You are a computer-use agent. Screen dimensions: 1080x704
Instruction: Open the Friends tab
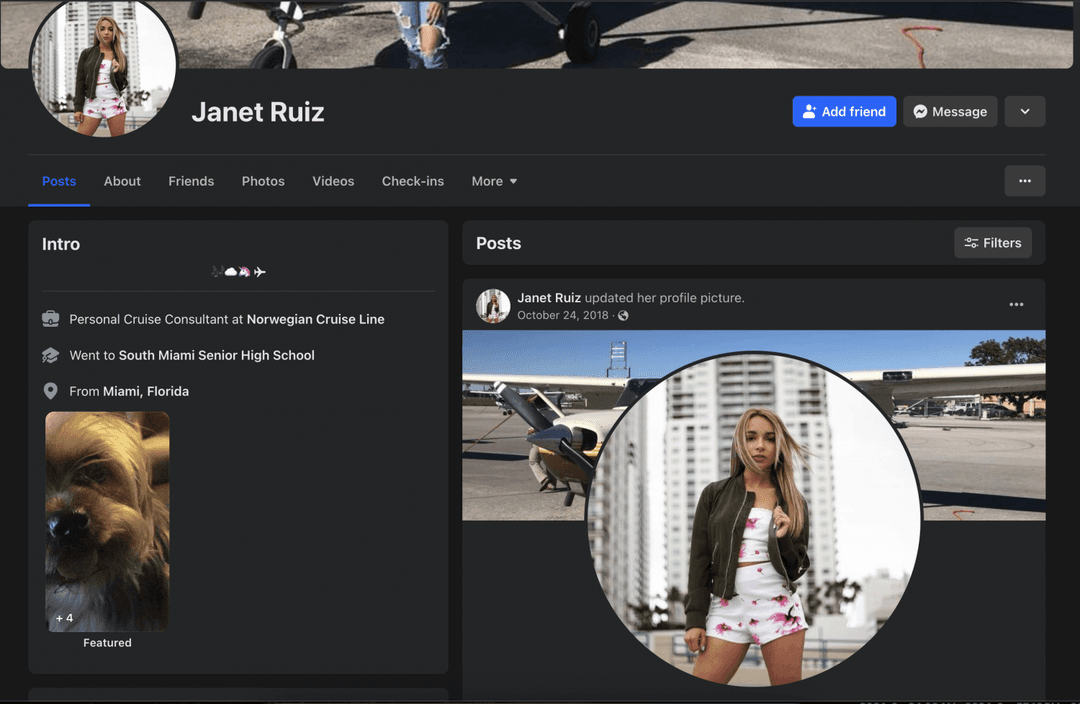[191, 181]
